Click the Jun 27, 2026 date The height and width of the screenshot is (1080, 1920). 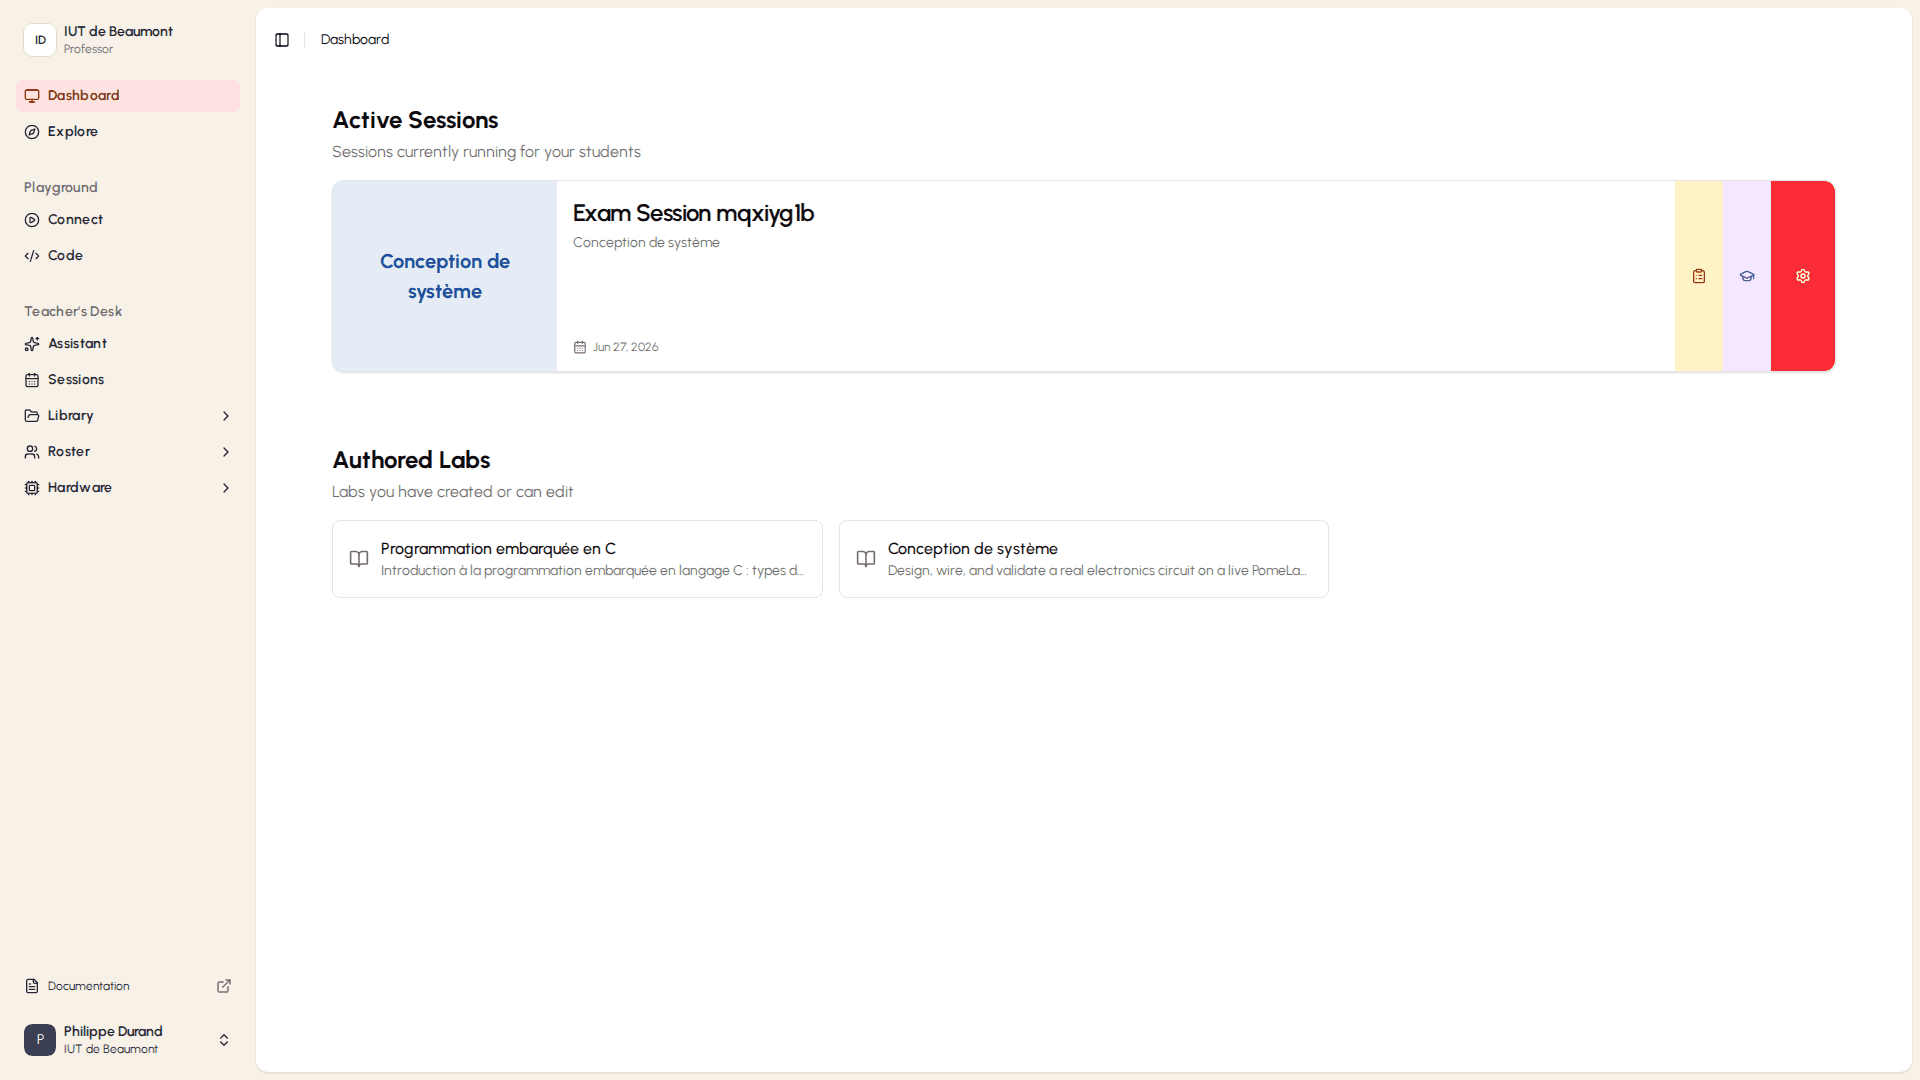pyautogui.click(x=625, y=347)
